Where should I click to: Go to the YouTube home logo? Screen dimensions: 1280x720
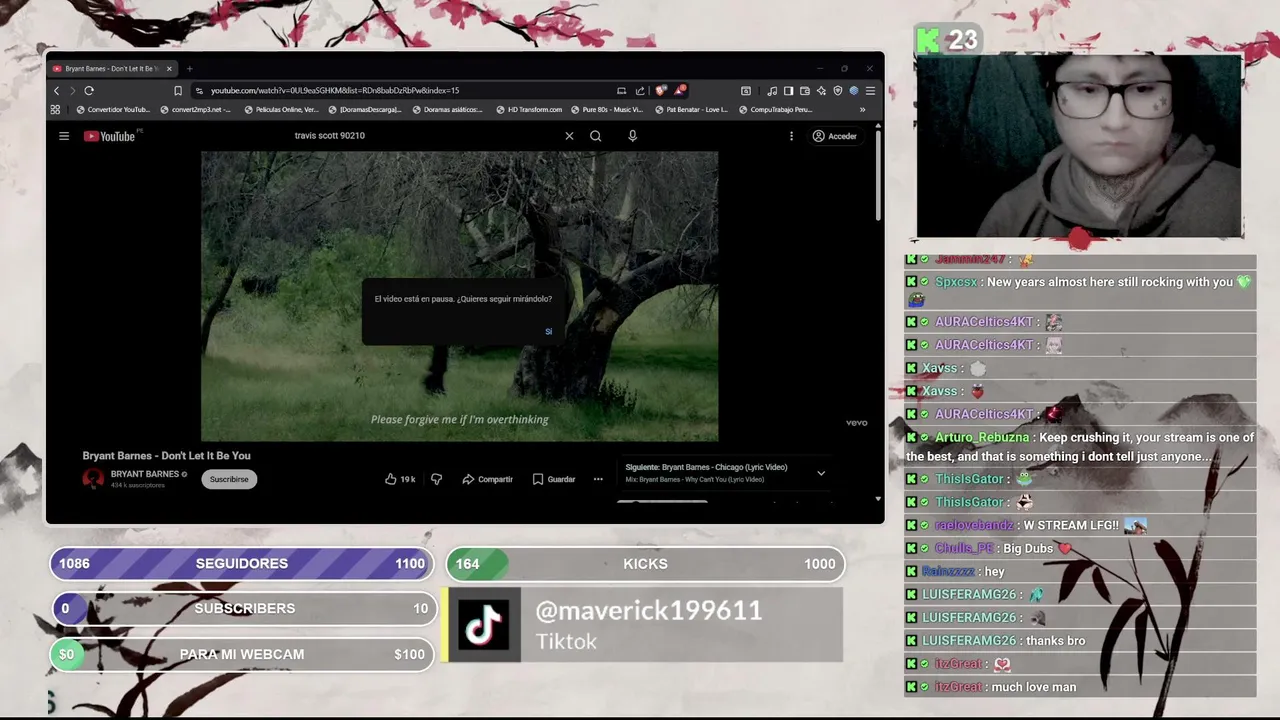coord(109,136)
